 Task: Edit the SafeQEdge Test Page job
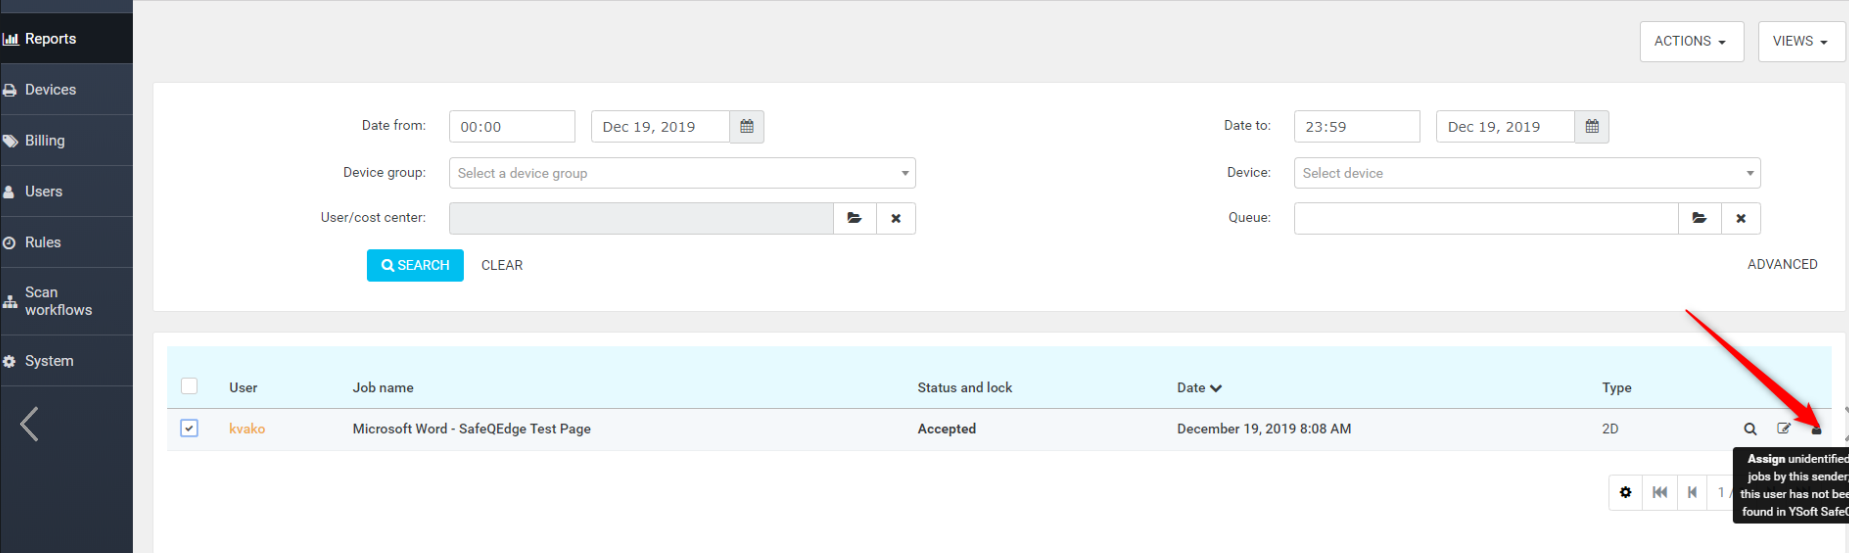[x=1783, y=429]
